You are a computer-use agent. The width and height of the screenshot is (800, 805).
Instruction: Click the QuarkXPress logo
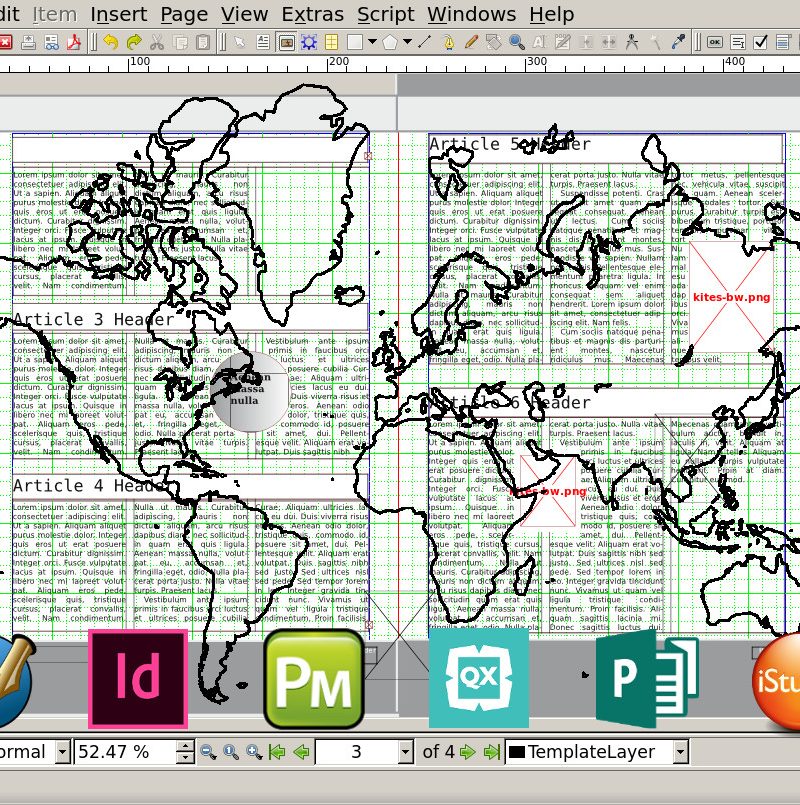tap(479, 679)
